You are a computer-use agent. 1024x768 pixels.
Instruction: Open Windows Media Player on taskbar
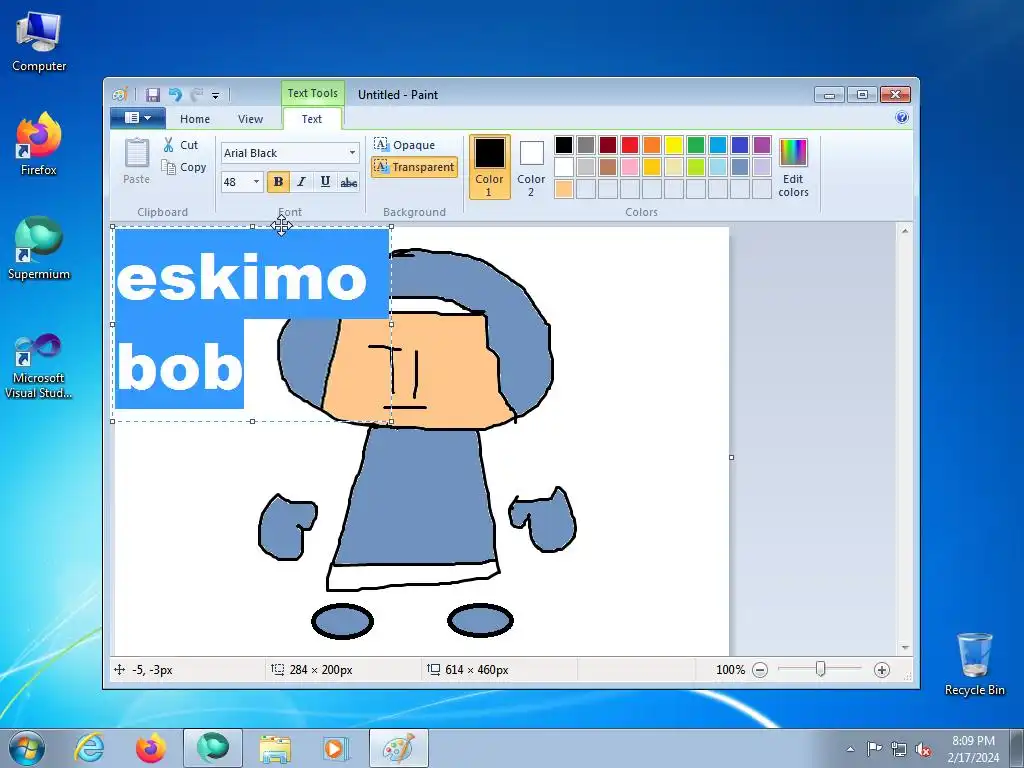click(336, 748)
